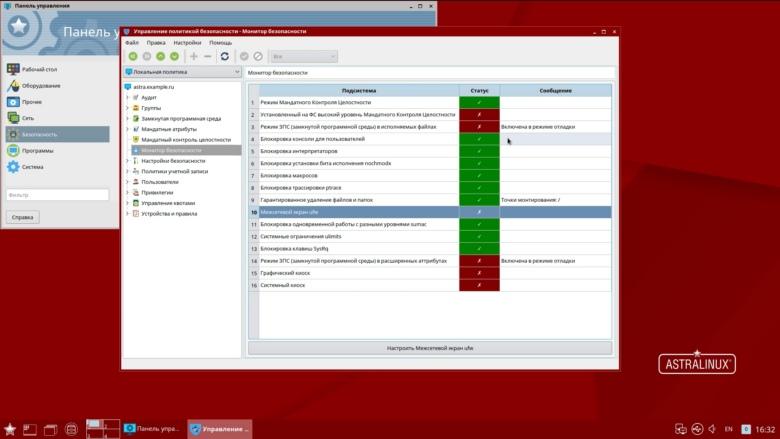The width and height of the screenshot is (780, 439).
Task: Click the volume speaker tray icon
Action: 712,429
